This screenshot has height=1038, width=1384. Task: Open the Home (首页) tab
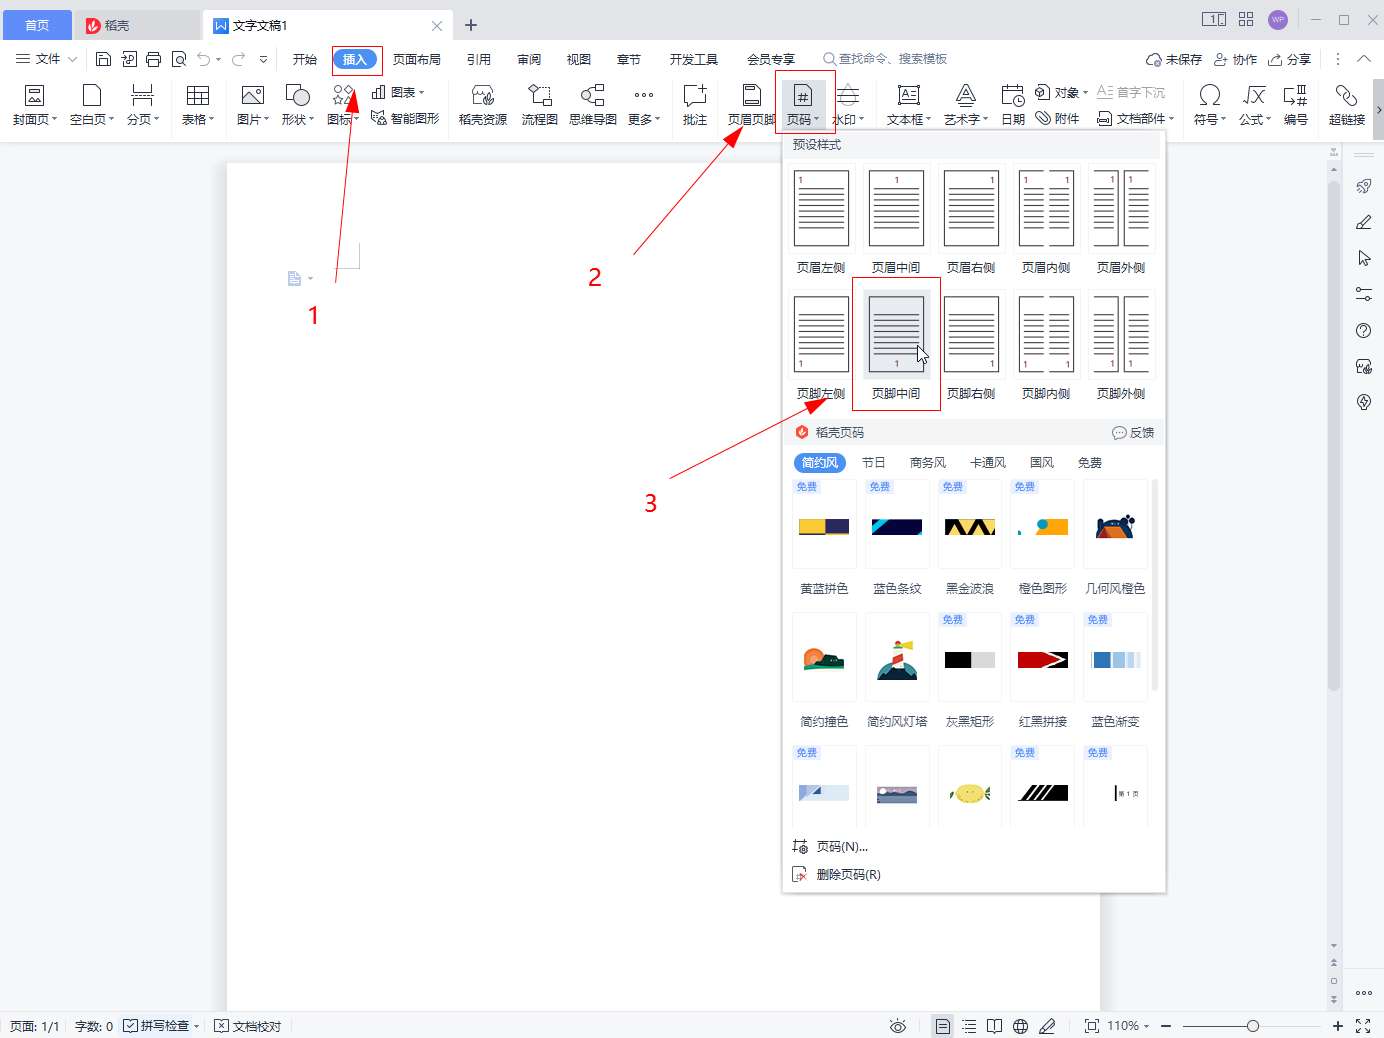click(x=37, y=25)
